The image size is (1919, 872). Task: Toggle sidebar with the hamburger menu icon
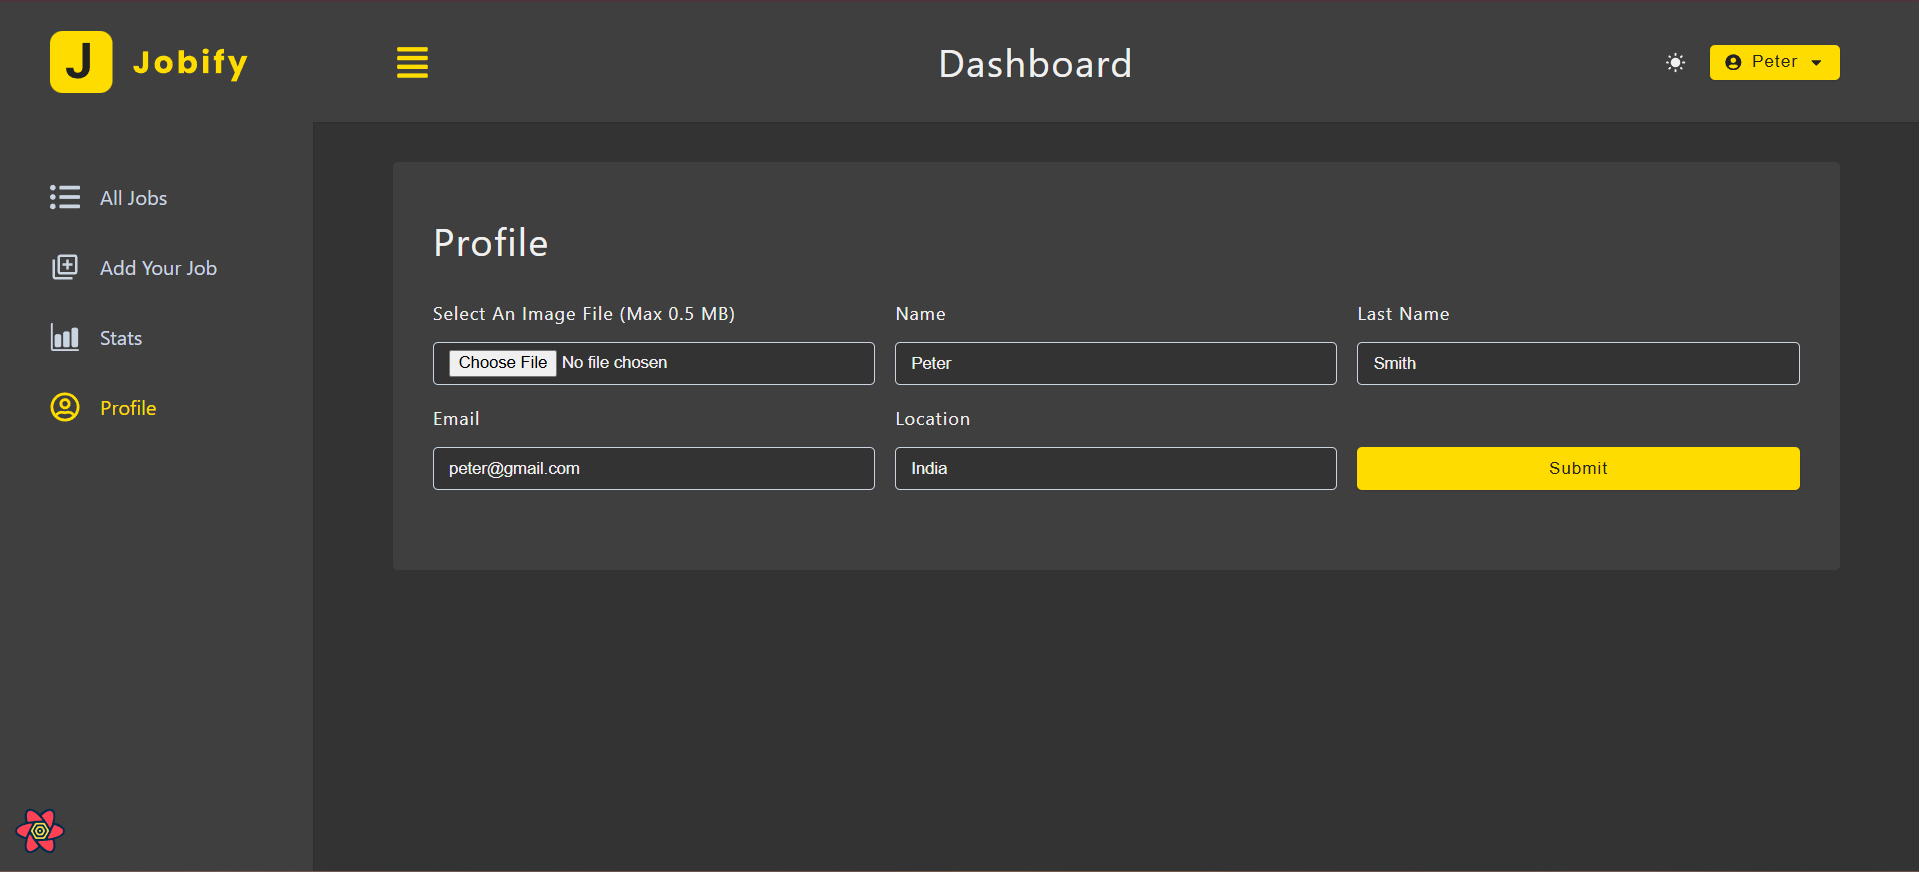[412, 63]
